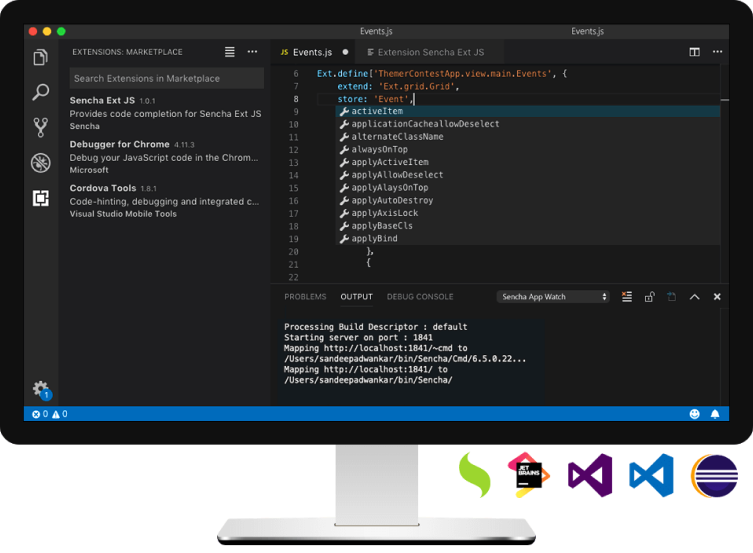This screenshot has width=753, height=553.
Task: Open feedback smiley in status bar
Action: [694, 414]
